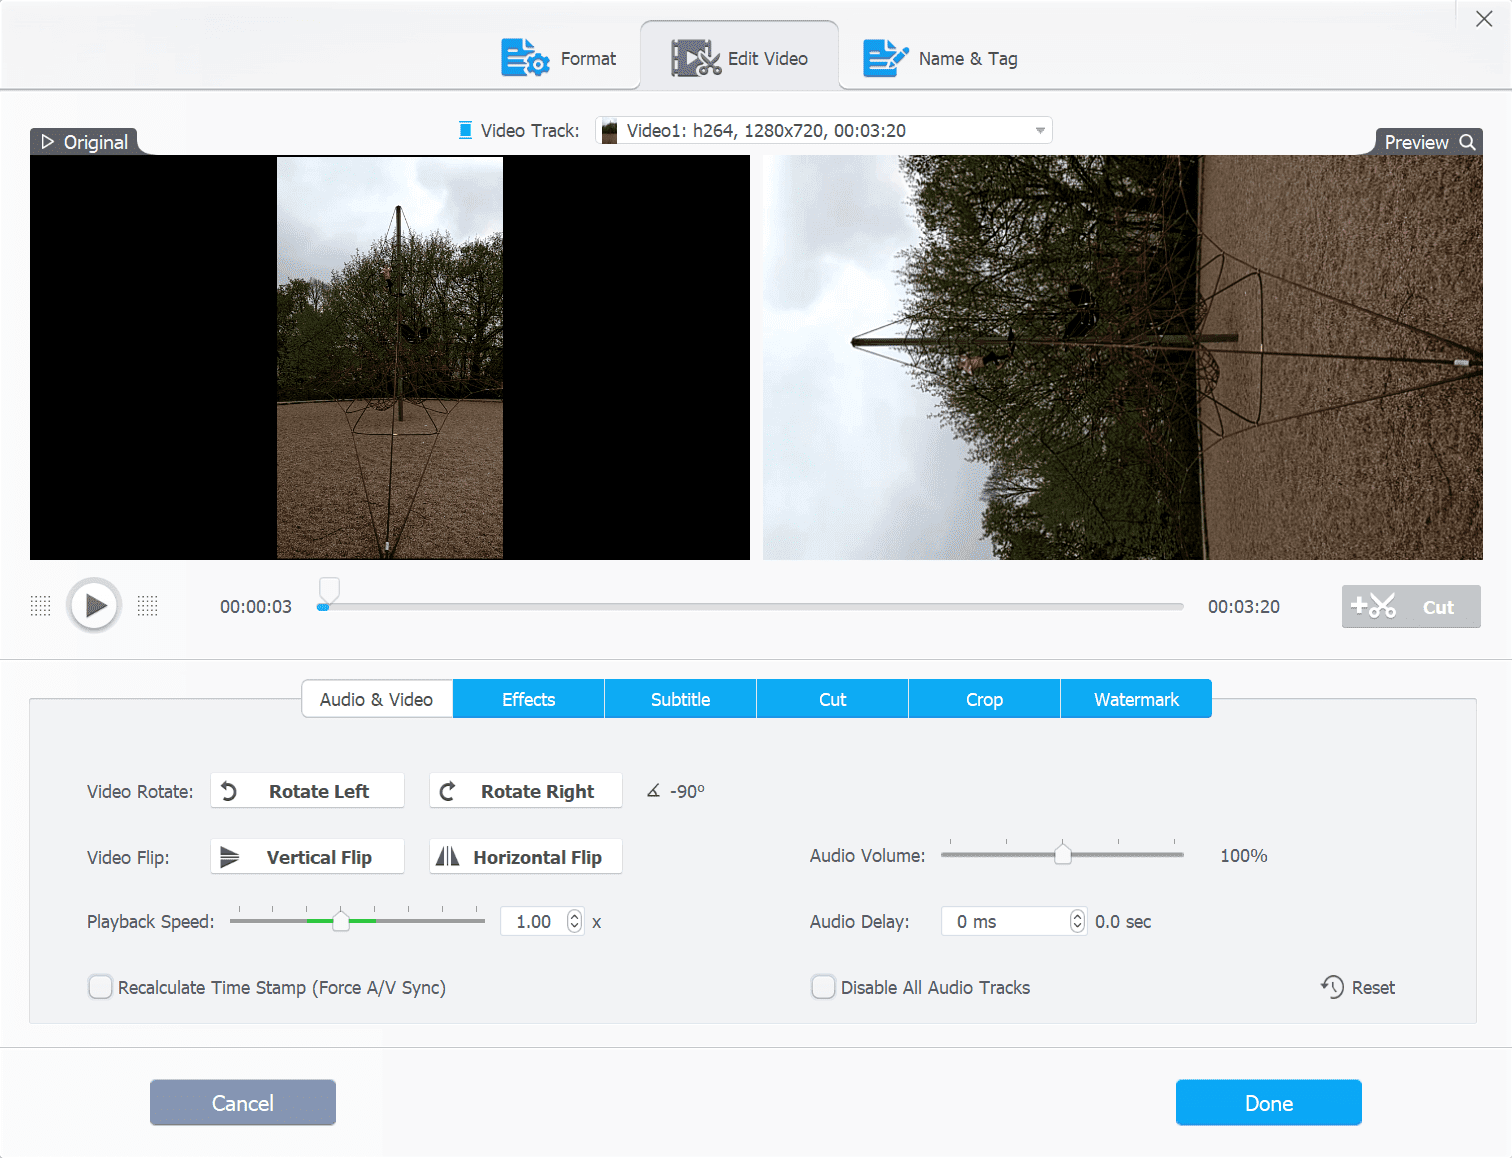Click the Edit Video filmstrip scissors icon
This screenshot has height=1158, width=1512.
coord(696,58)
